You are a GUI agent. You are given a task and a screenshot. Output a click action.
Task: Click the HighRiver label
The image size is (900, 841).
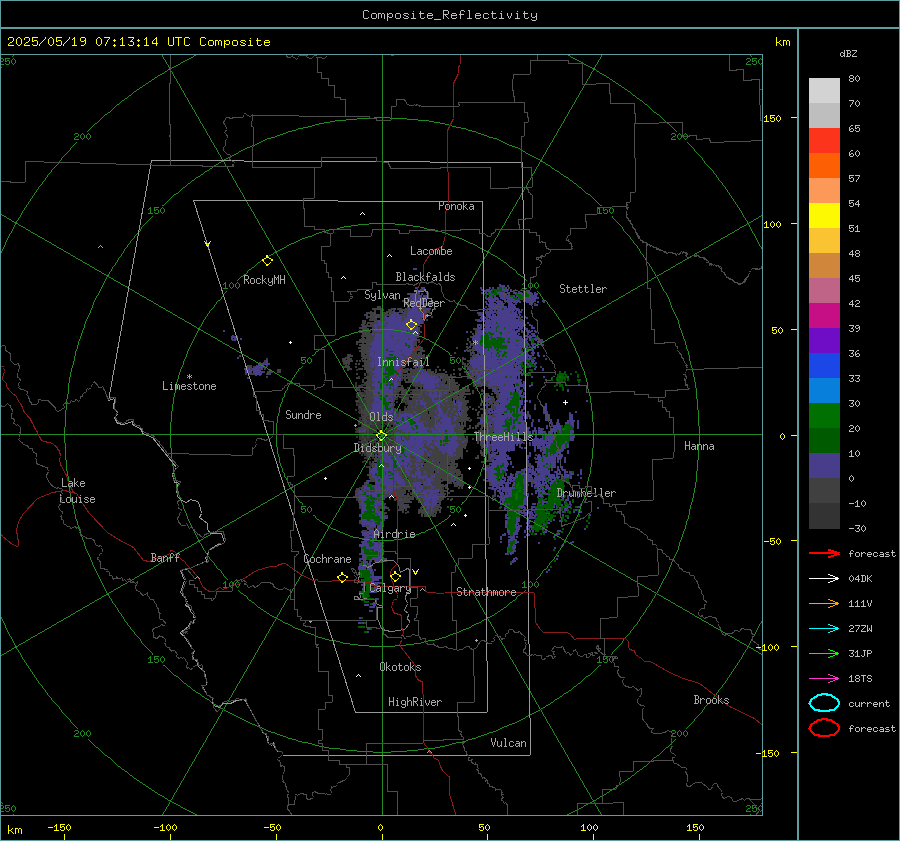pyautogui.click(x=415, y=702)
